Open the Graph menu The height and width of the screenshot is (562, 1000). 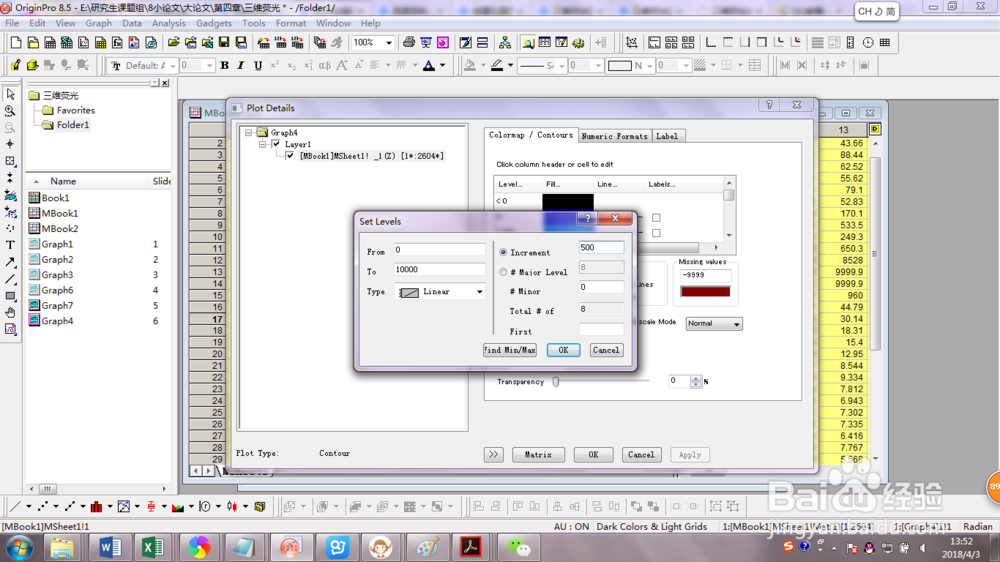[x=99, y=23]
